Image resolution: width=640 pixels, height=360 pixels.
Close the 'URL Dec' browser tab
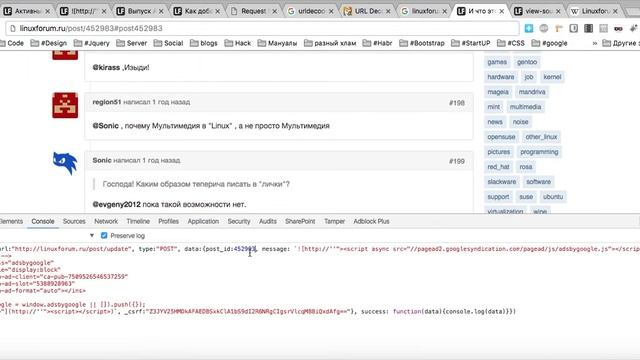click(x=388, y=11)
